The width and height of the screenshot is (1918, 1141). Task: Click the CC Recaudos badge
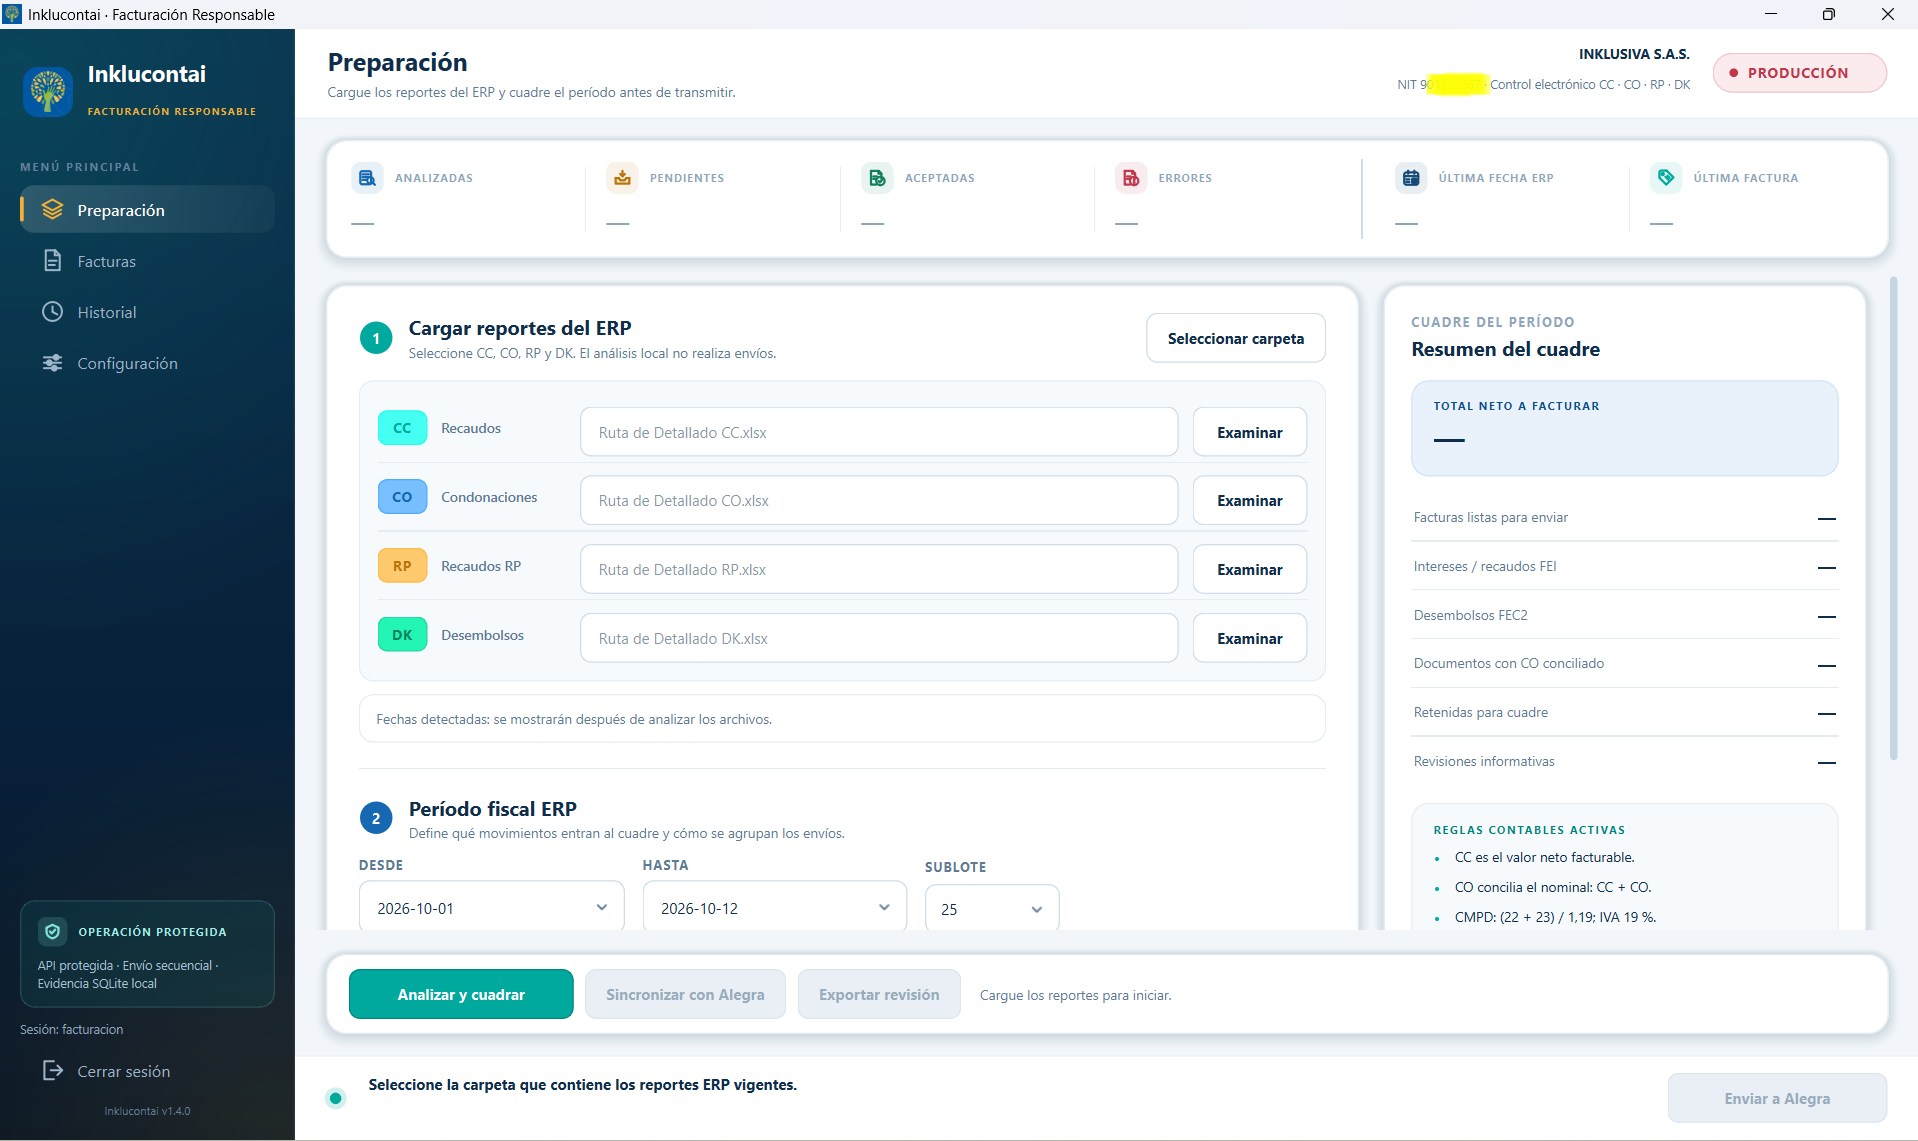(402, 428)
